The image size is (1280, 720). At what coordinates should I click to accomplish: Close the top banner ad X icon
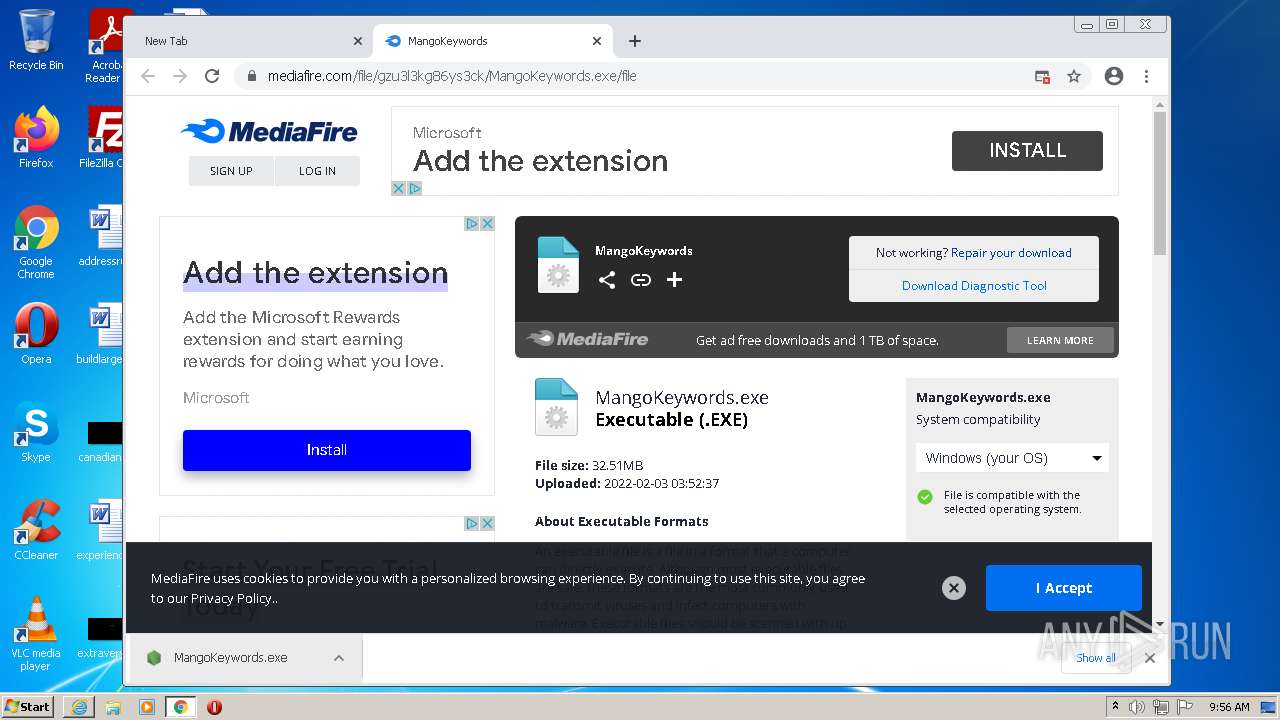(398, 188)
